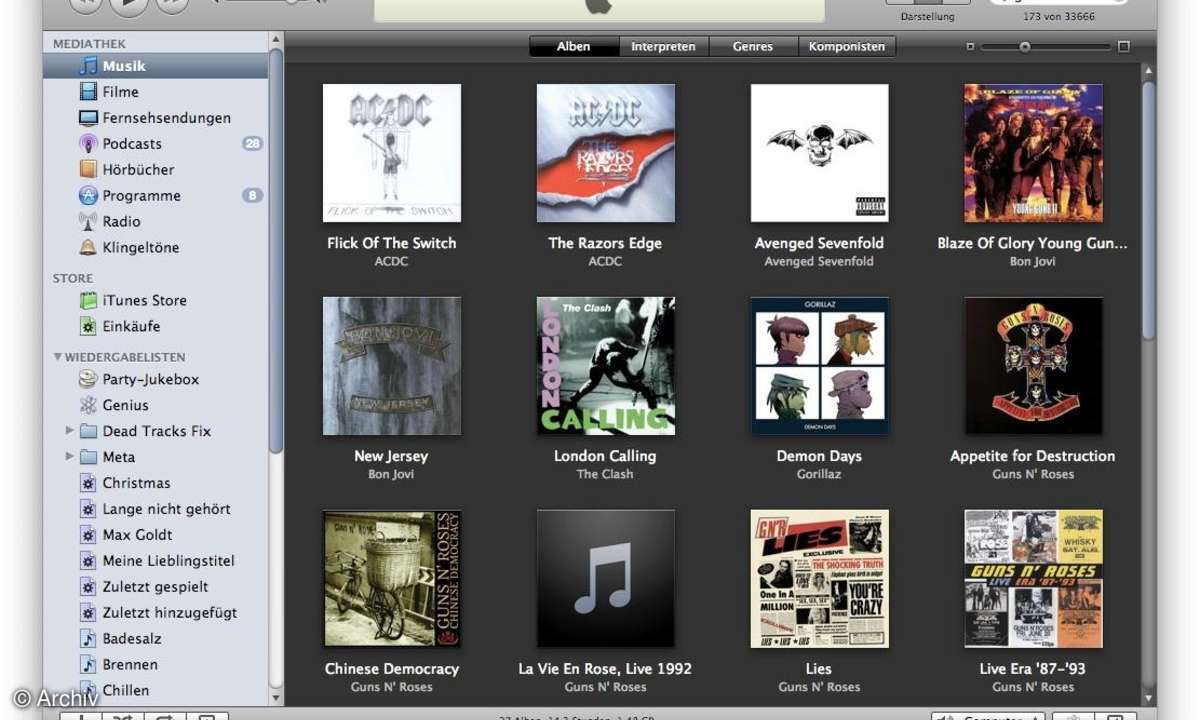Click the 'Appetite for Destruction' album title
This screenshot has height=720, width=1200.
coord(1033,456)
